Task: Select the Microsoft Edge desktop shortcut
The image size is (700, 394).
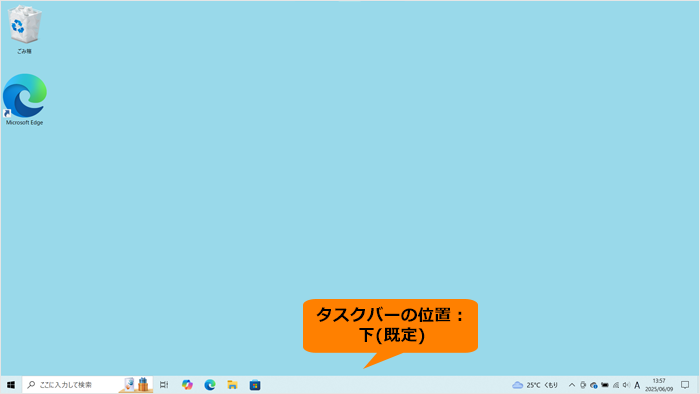Action: [x=25, y=100]
